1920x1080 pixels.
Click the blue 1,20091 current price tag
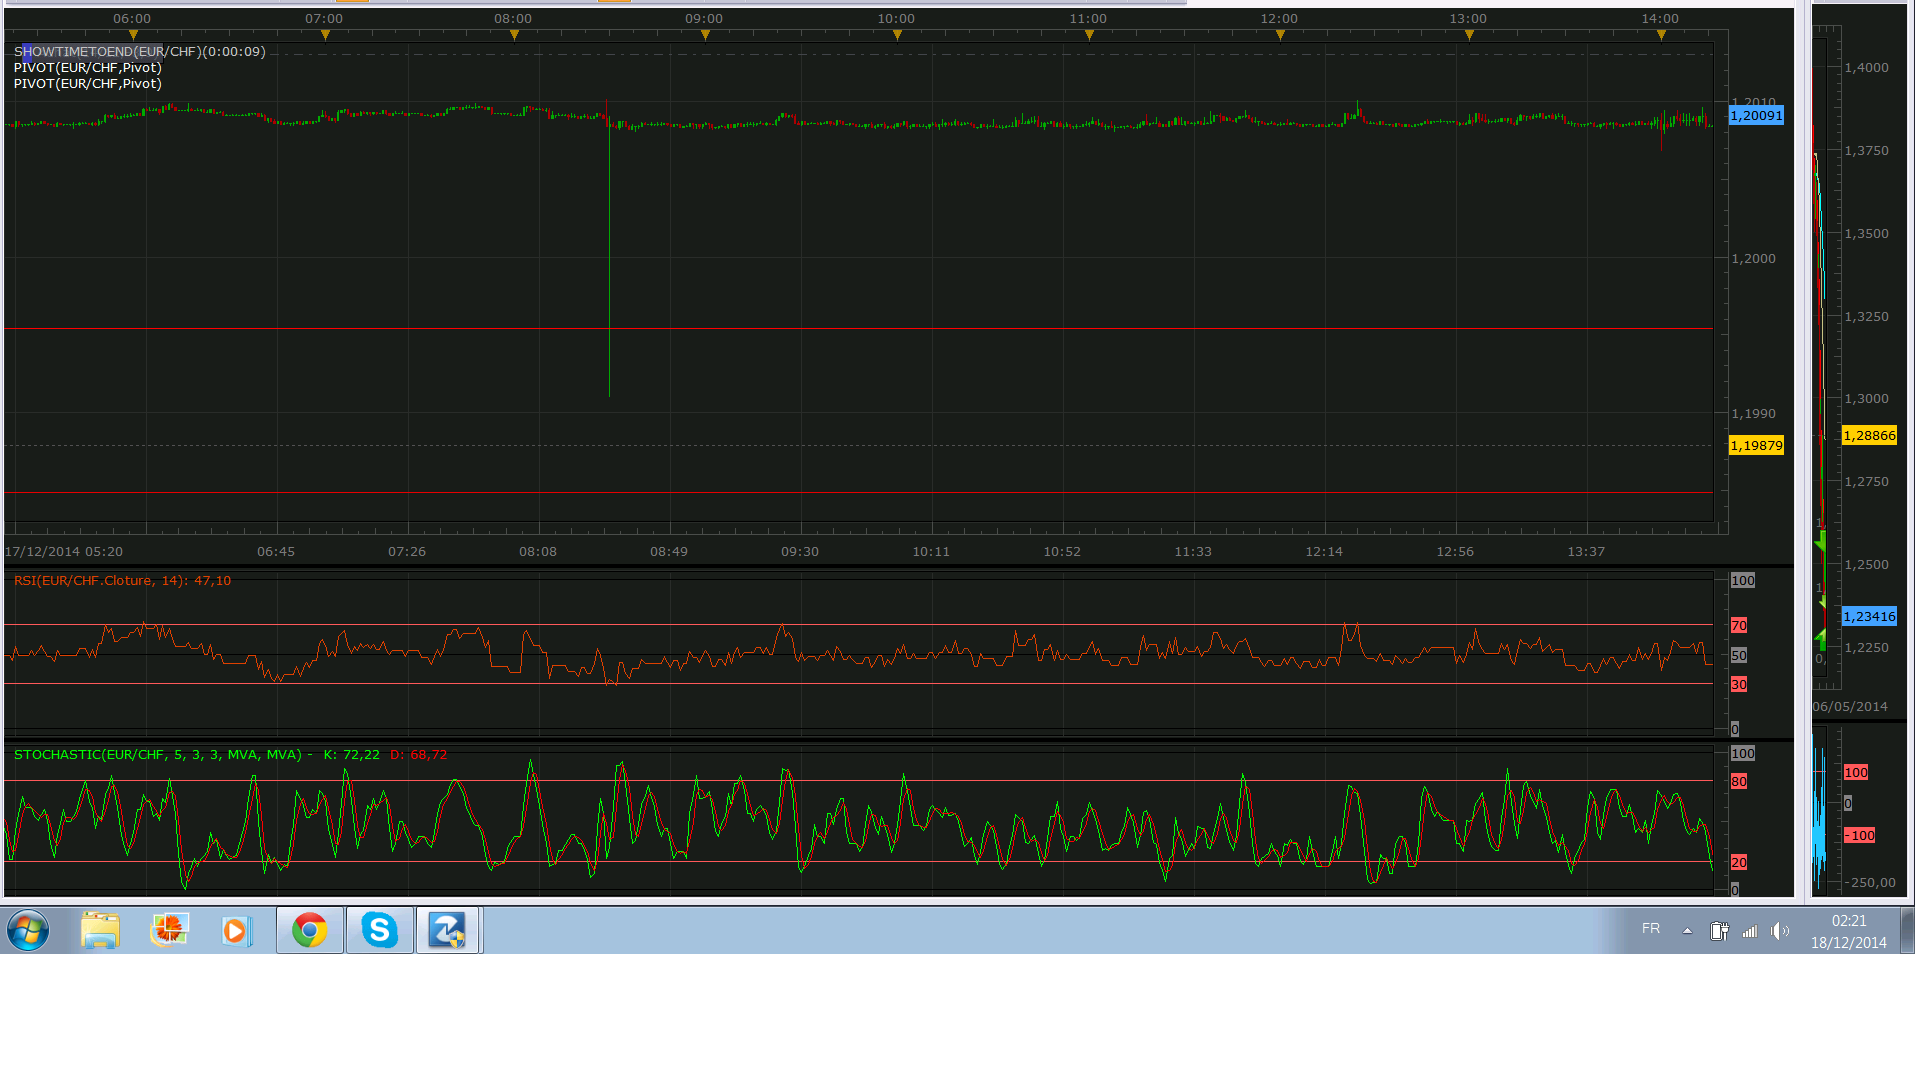pos(1756,116)
